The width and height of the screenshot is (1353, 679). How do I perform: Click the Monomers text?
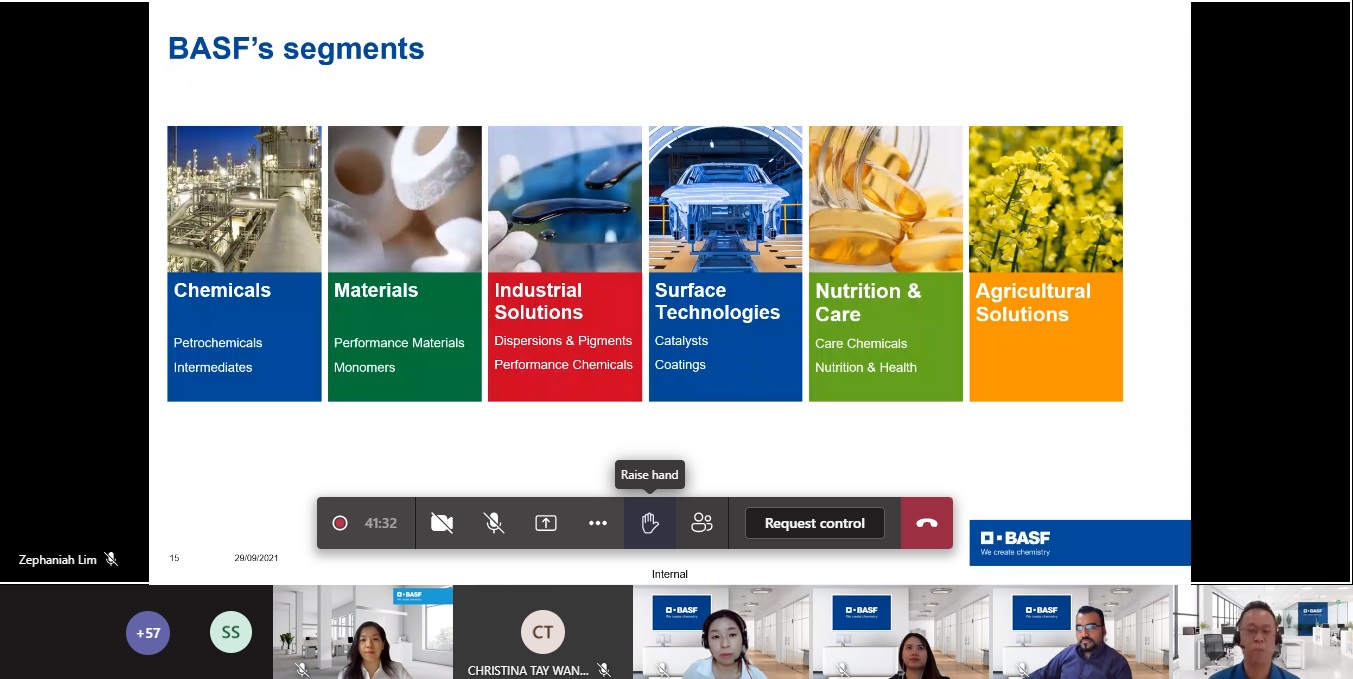click(364, 367)
